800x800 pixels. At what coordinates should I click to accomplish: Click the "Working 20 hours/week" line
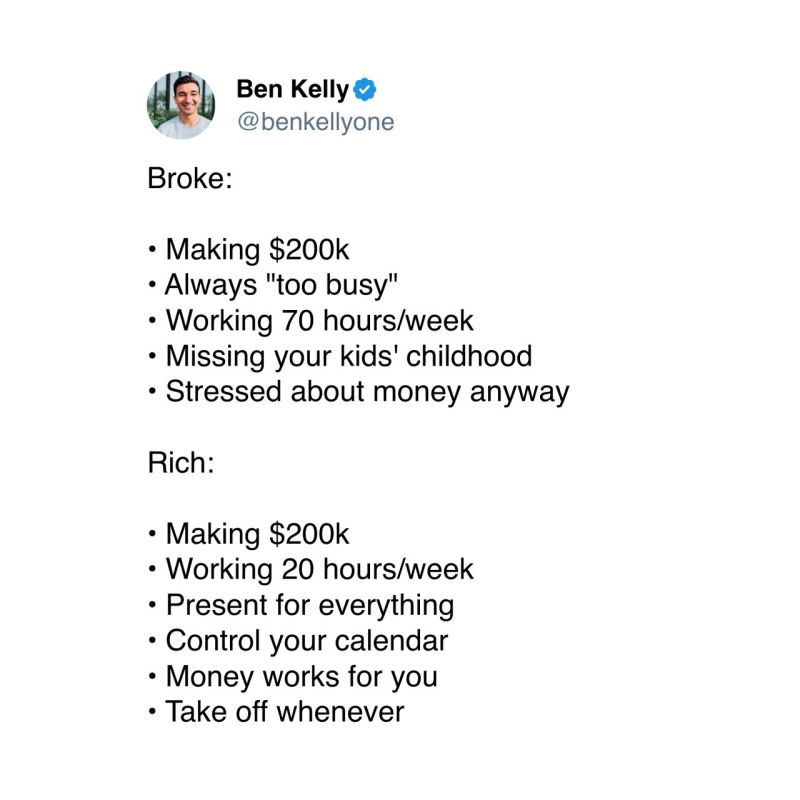(319, 570)
